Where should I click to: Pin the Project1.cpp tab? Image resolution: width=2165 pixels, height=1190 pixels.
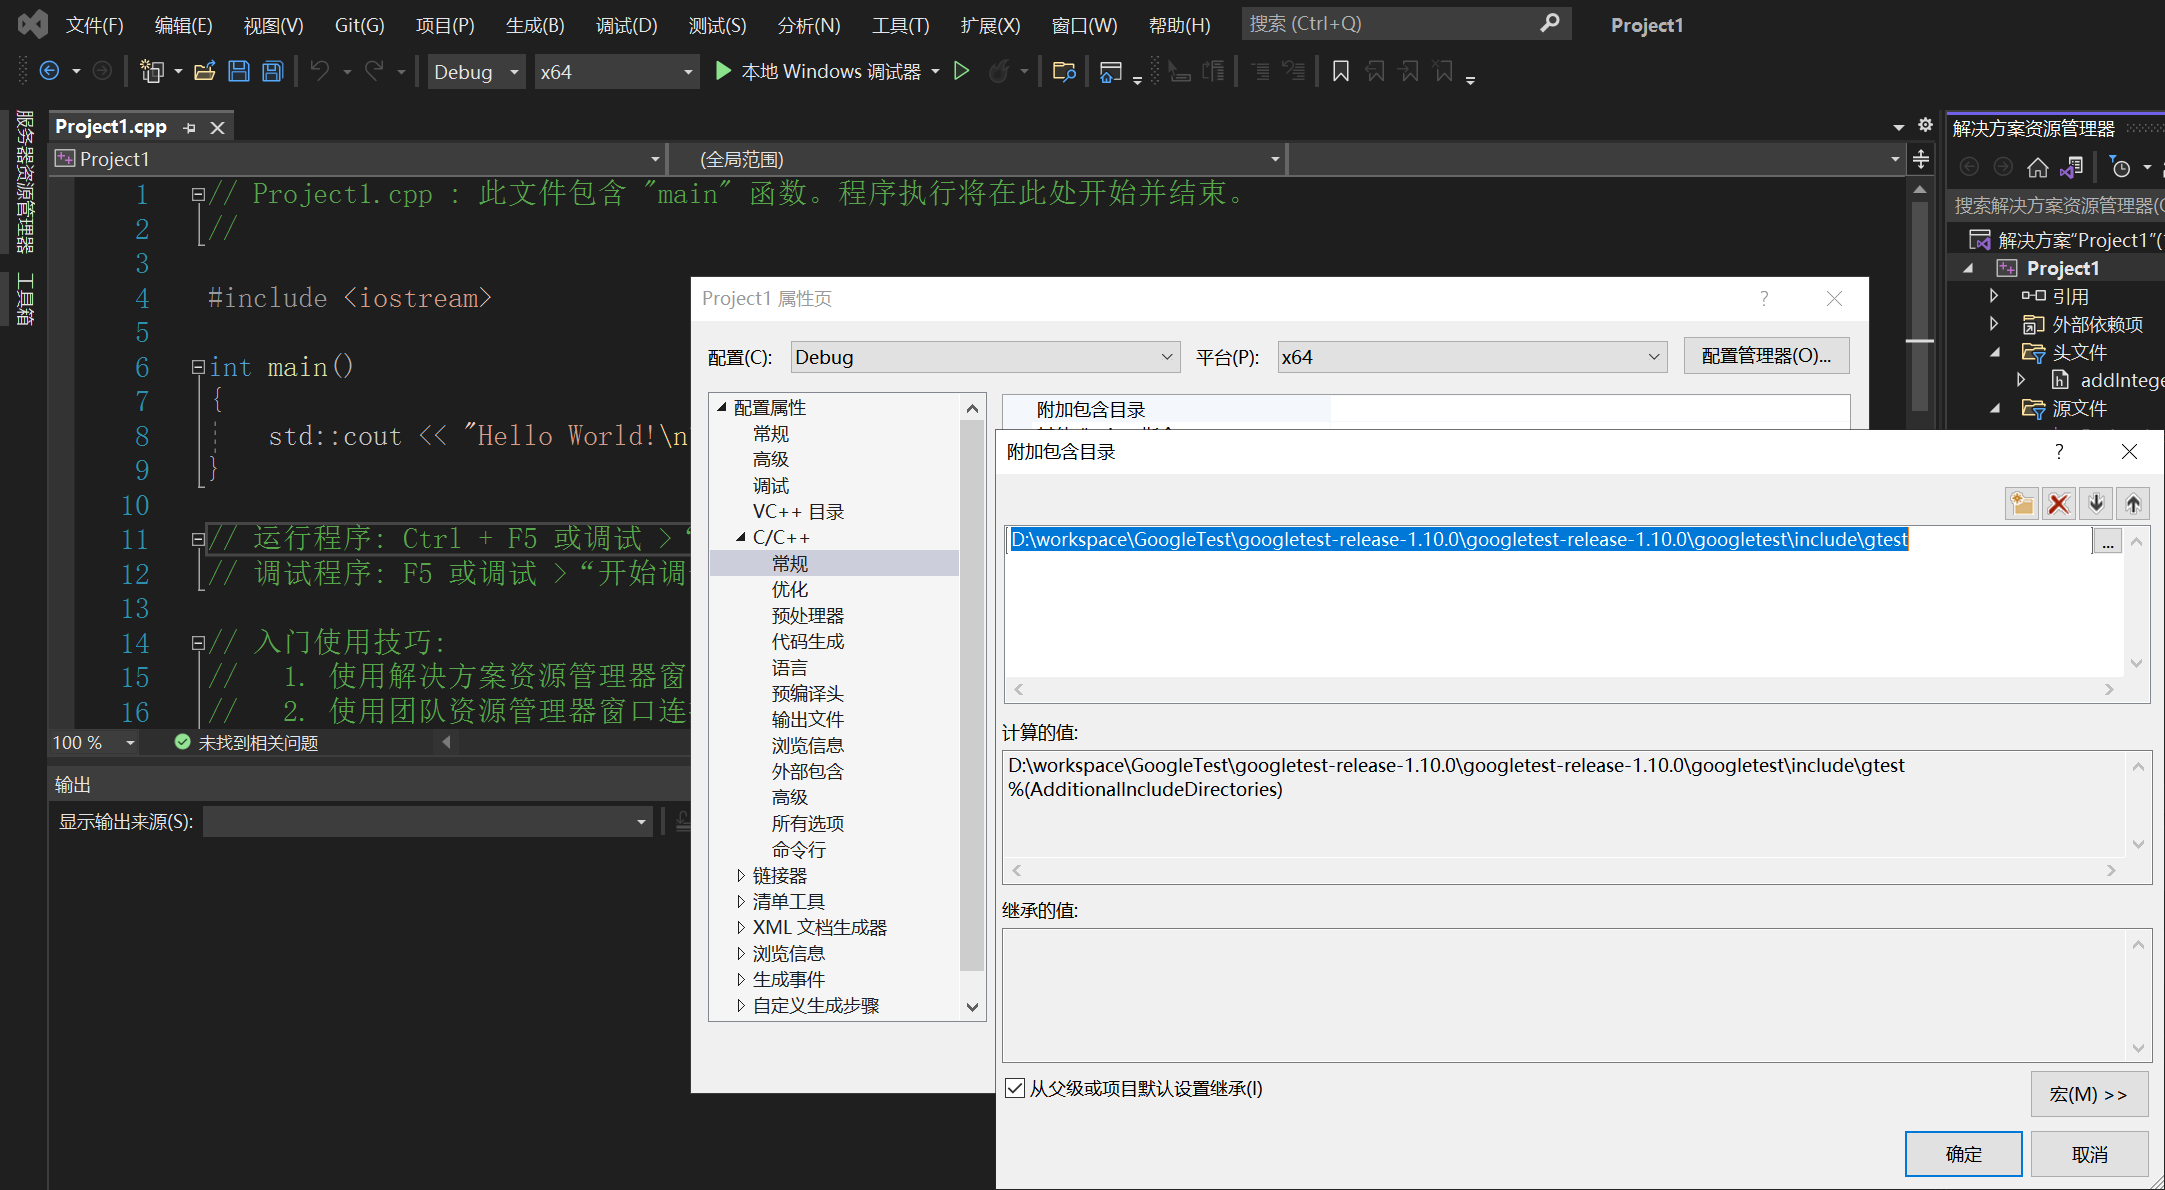pyautogui.click(x=189, y=128)
